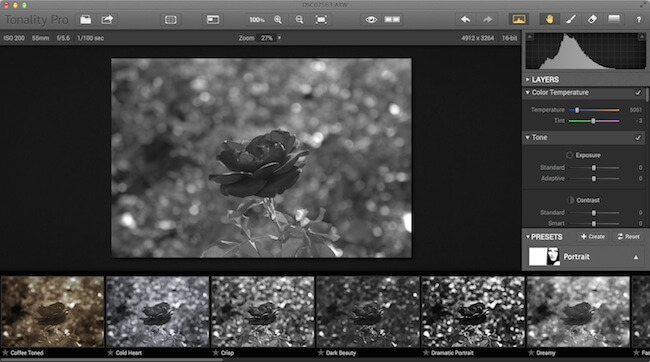650x362 pixels.
Task: Toggle the side panel layout icon
Action: (213, 19)
